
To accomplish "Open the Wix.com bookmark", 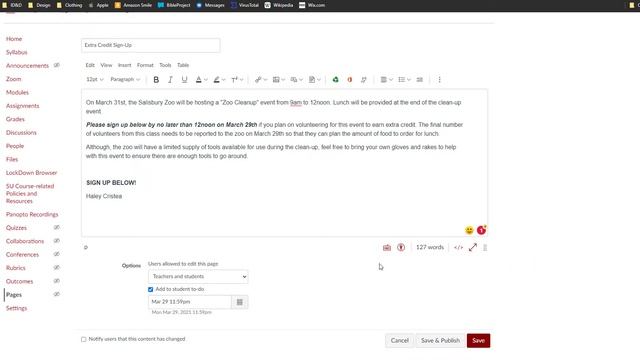I will (x=312, y=5).
